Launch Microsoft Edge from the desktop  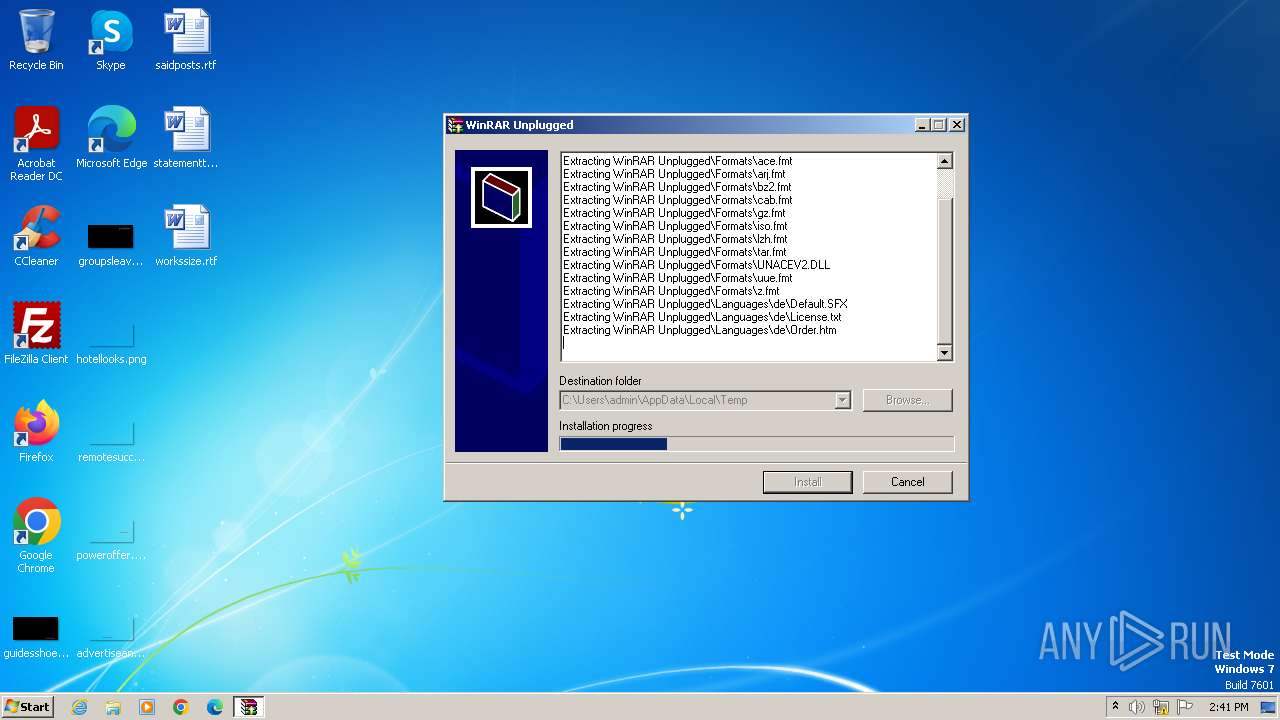pos(111,138)
